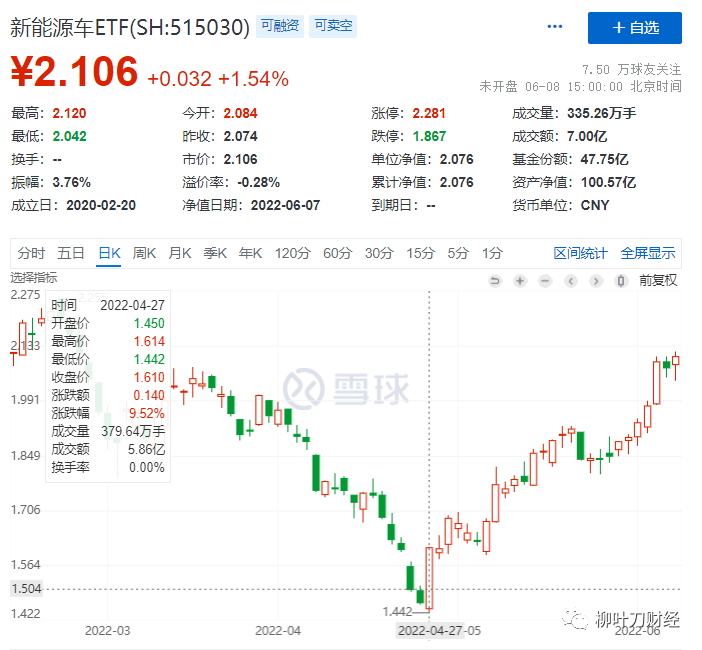Image resolution: width=702 pixels, height=650 pixels.
Task: Switch to 五日 chart tab
Action: (70, 253)
